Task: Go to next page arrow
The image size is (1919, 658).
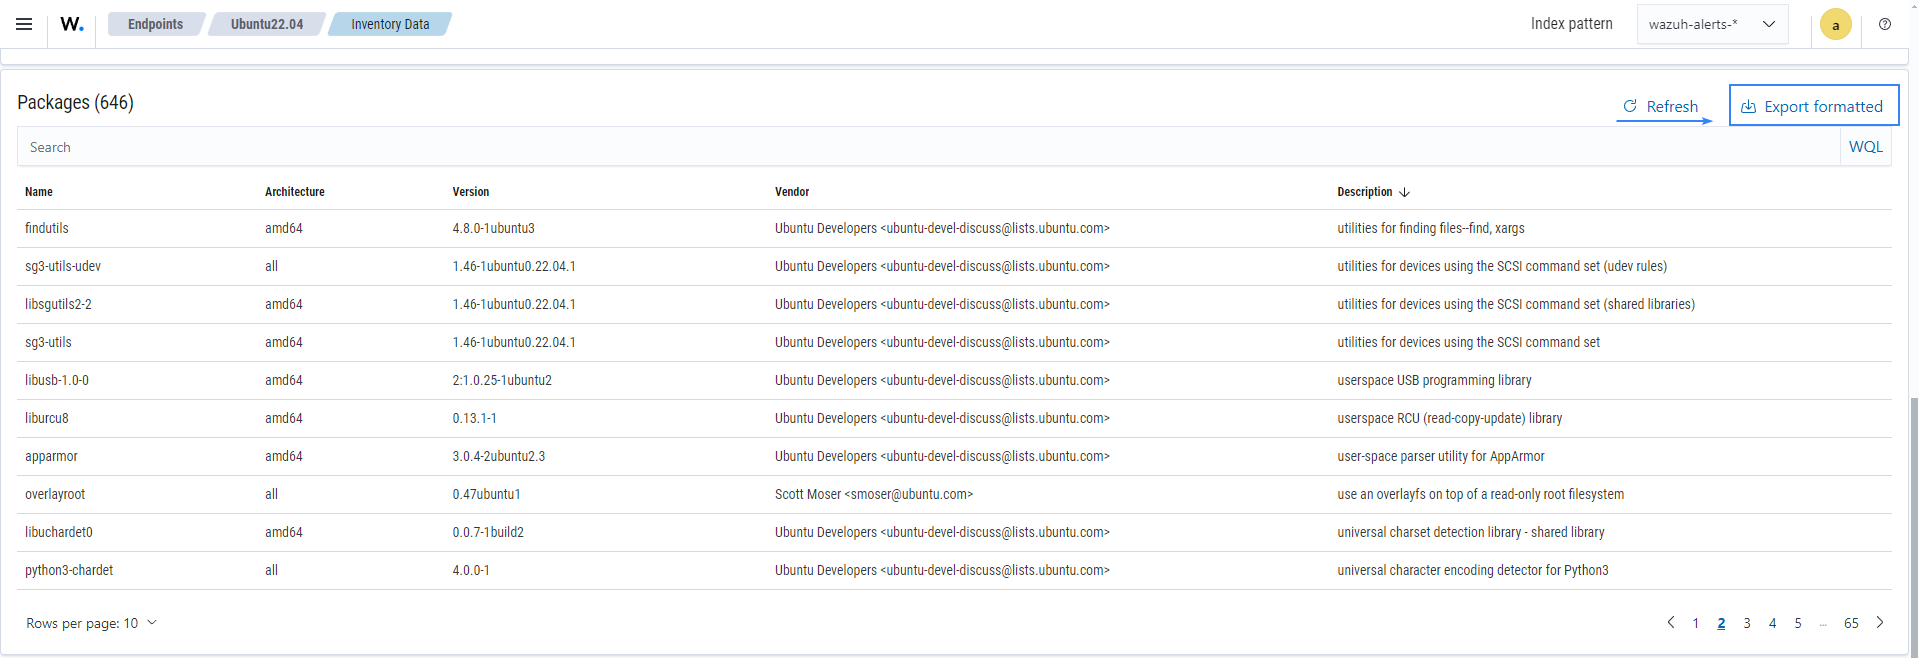Action: [x=1880, y=623]
